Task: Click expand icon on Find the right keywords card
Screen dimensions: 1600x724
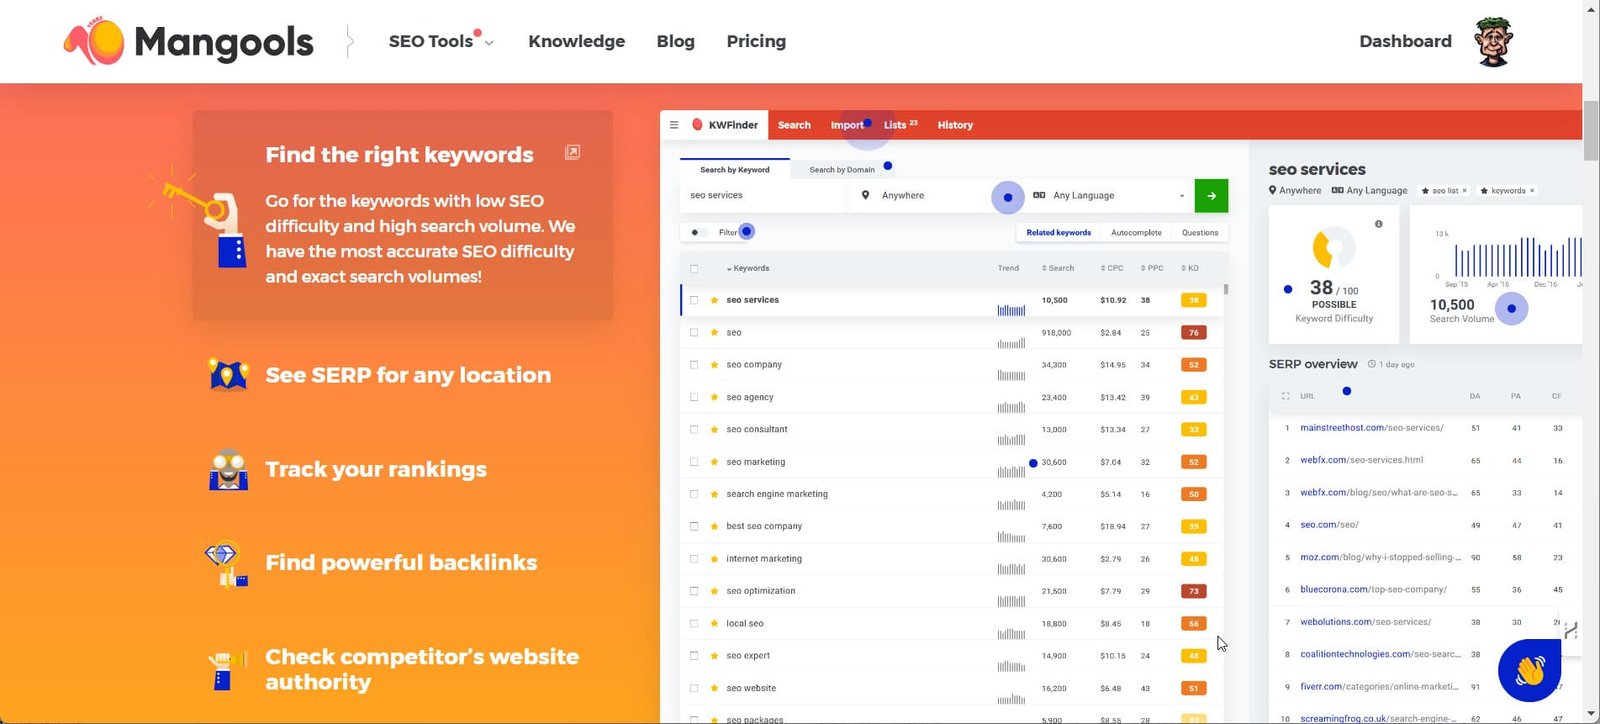Action: tap(572, 152)
